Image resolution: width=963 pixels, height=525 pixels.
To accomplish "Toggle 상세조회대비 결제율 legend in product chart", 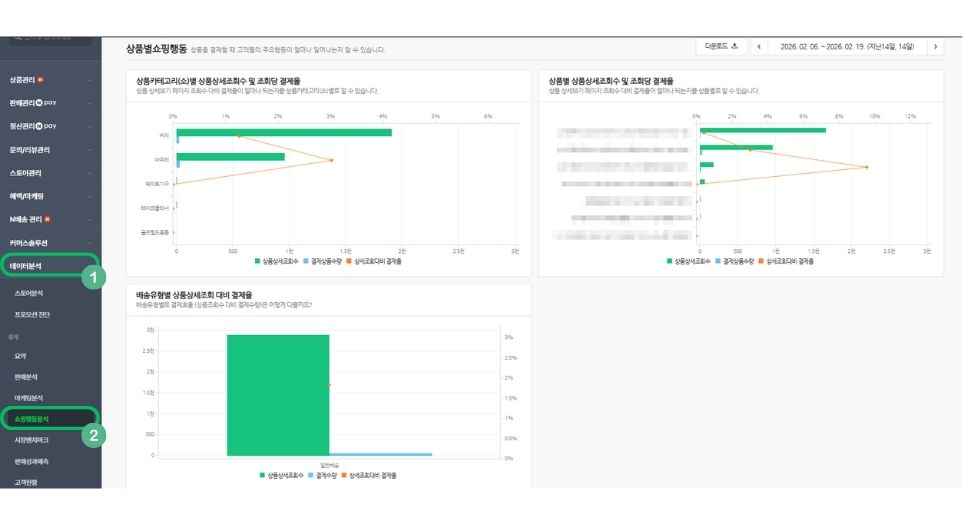I will tap(786, 261).
